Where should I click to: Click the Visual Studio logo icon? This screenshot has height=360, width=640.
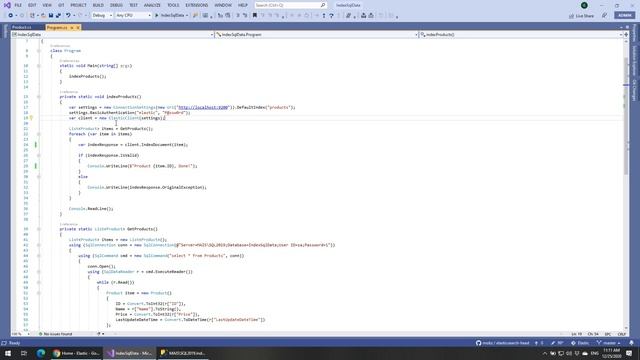(x=7, y=5)
